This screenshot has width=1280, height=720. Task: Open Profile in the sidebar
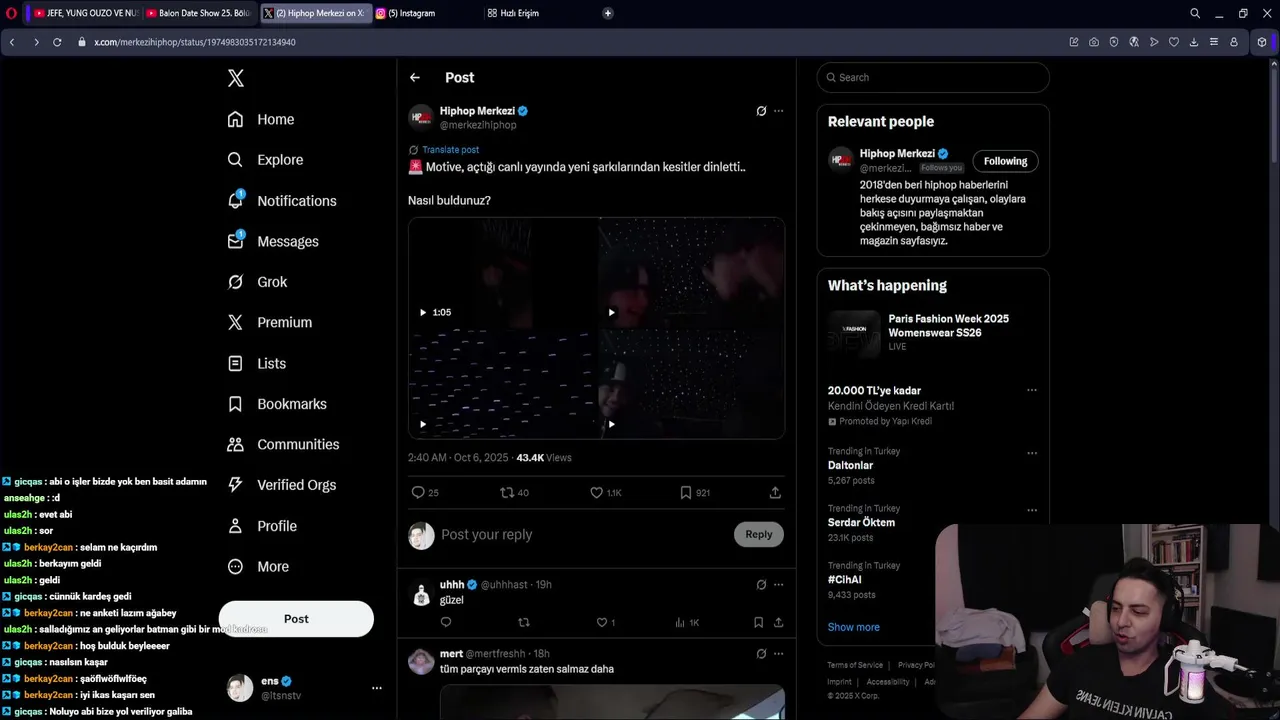[x=262, y=526]
